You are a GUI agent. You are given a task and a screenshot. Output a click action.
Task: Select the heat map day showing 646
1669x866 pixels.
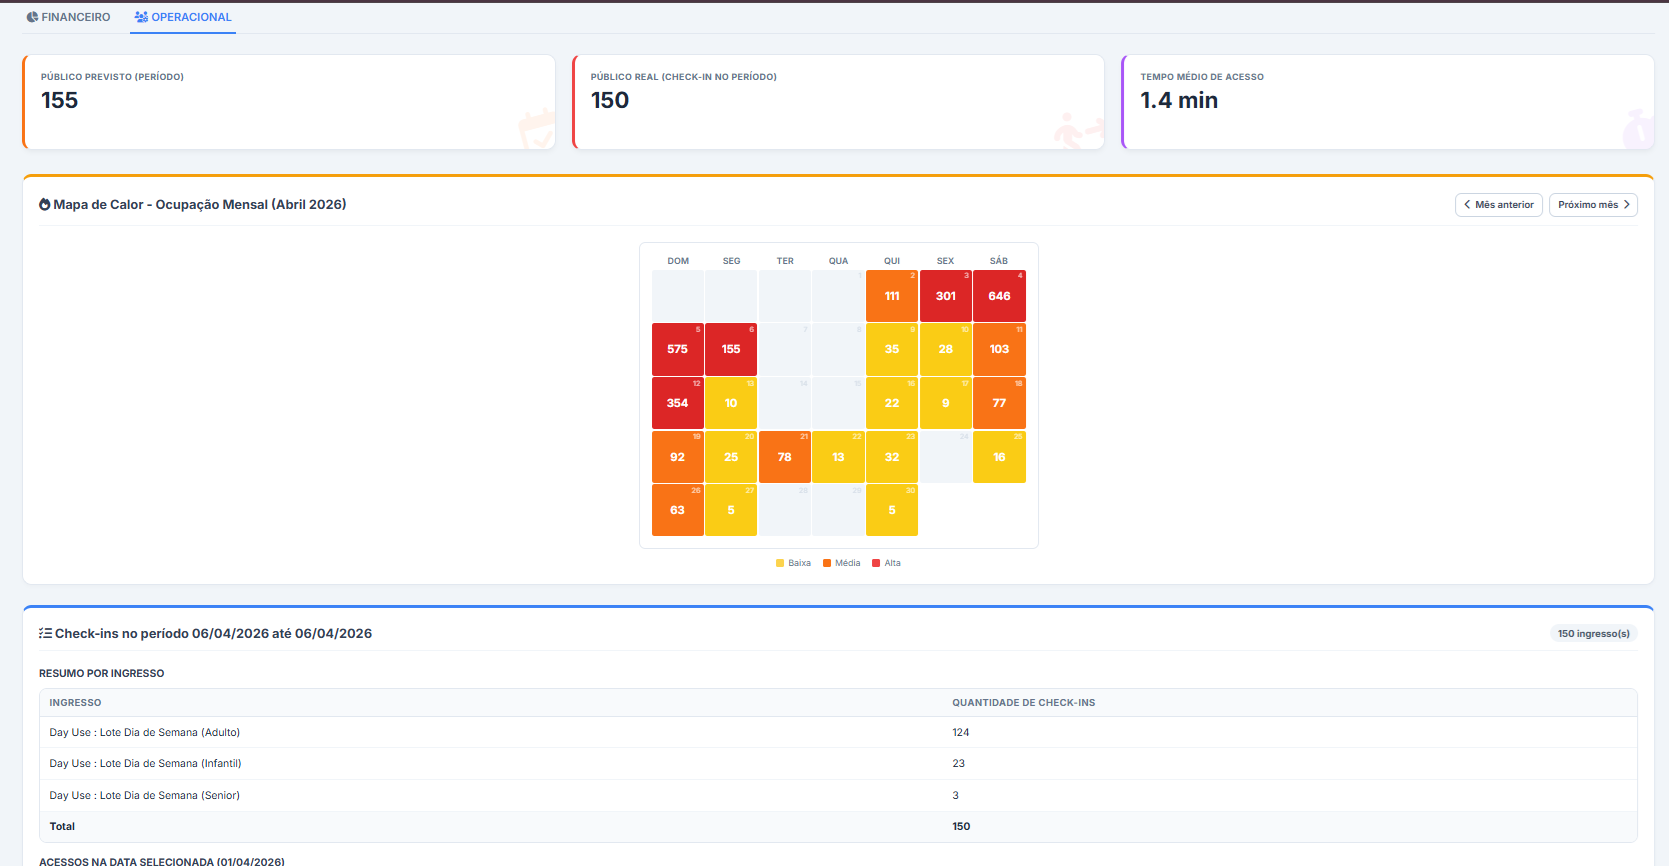[x=999, y=296]
